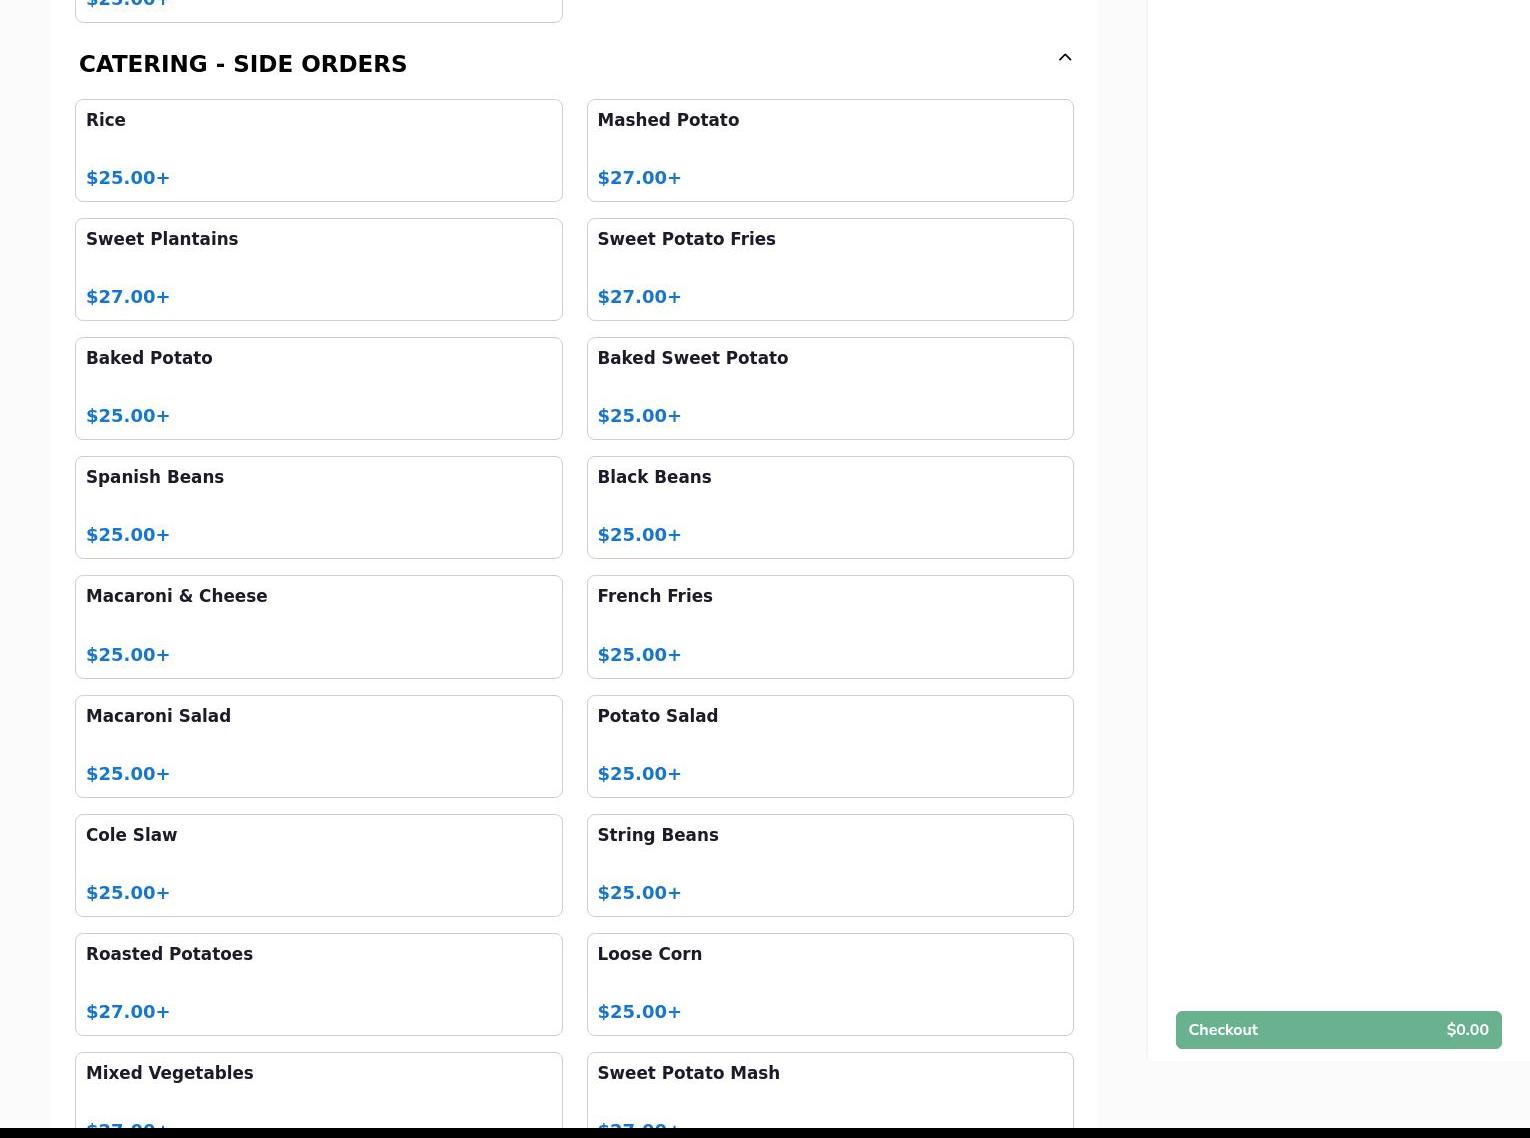Click the green Checkout button
This screenshot has width=1530, height=1138.
[x=1338, y=1030]
